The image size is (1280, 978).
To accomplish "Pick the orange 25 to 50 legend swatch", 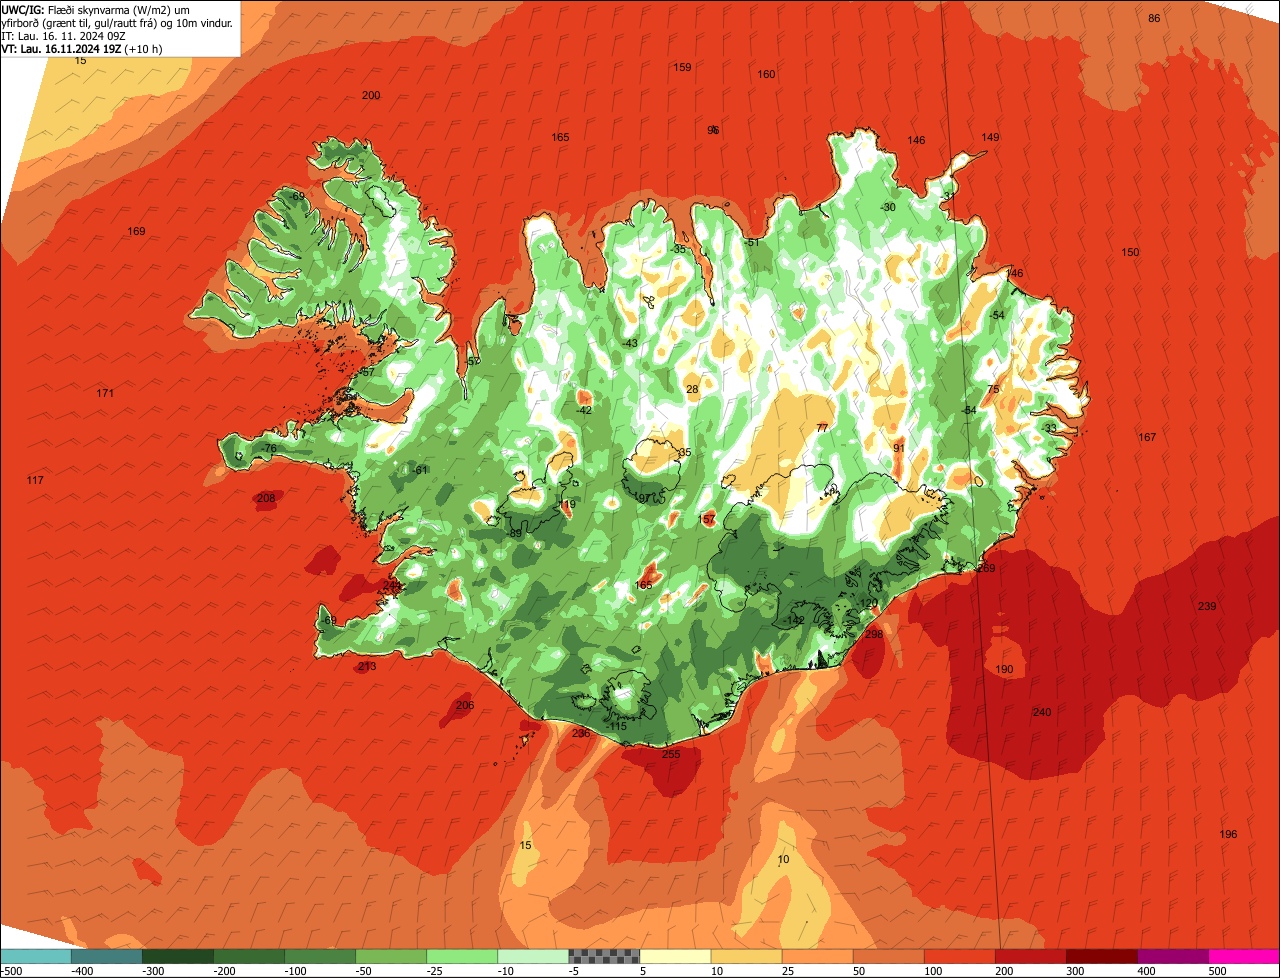I will coord(817,956).
